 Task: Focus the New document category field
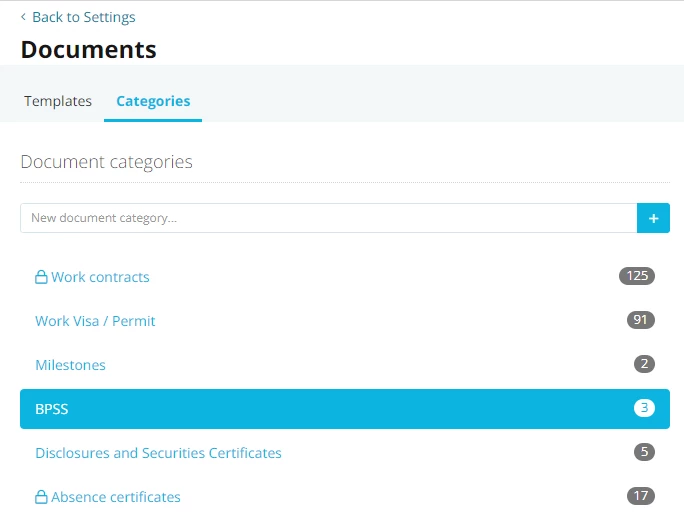(x=328, y=218)
